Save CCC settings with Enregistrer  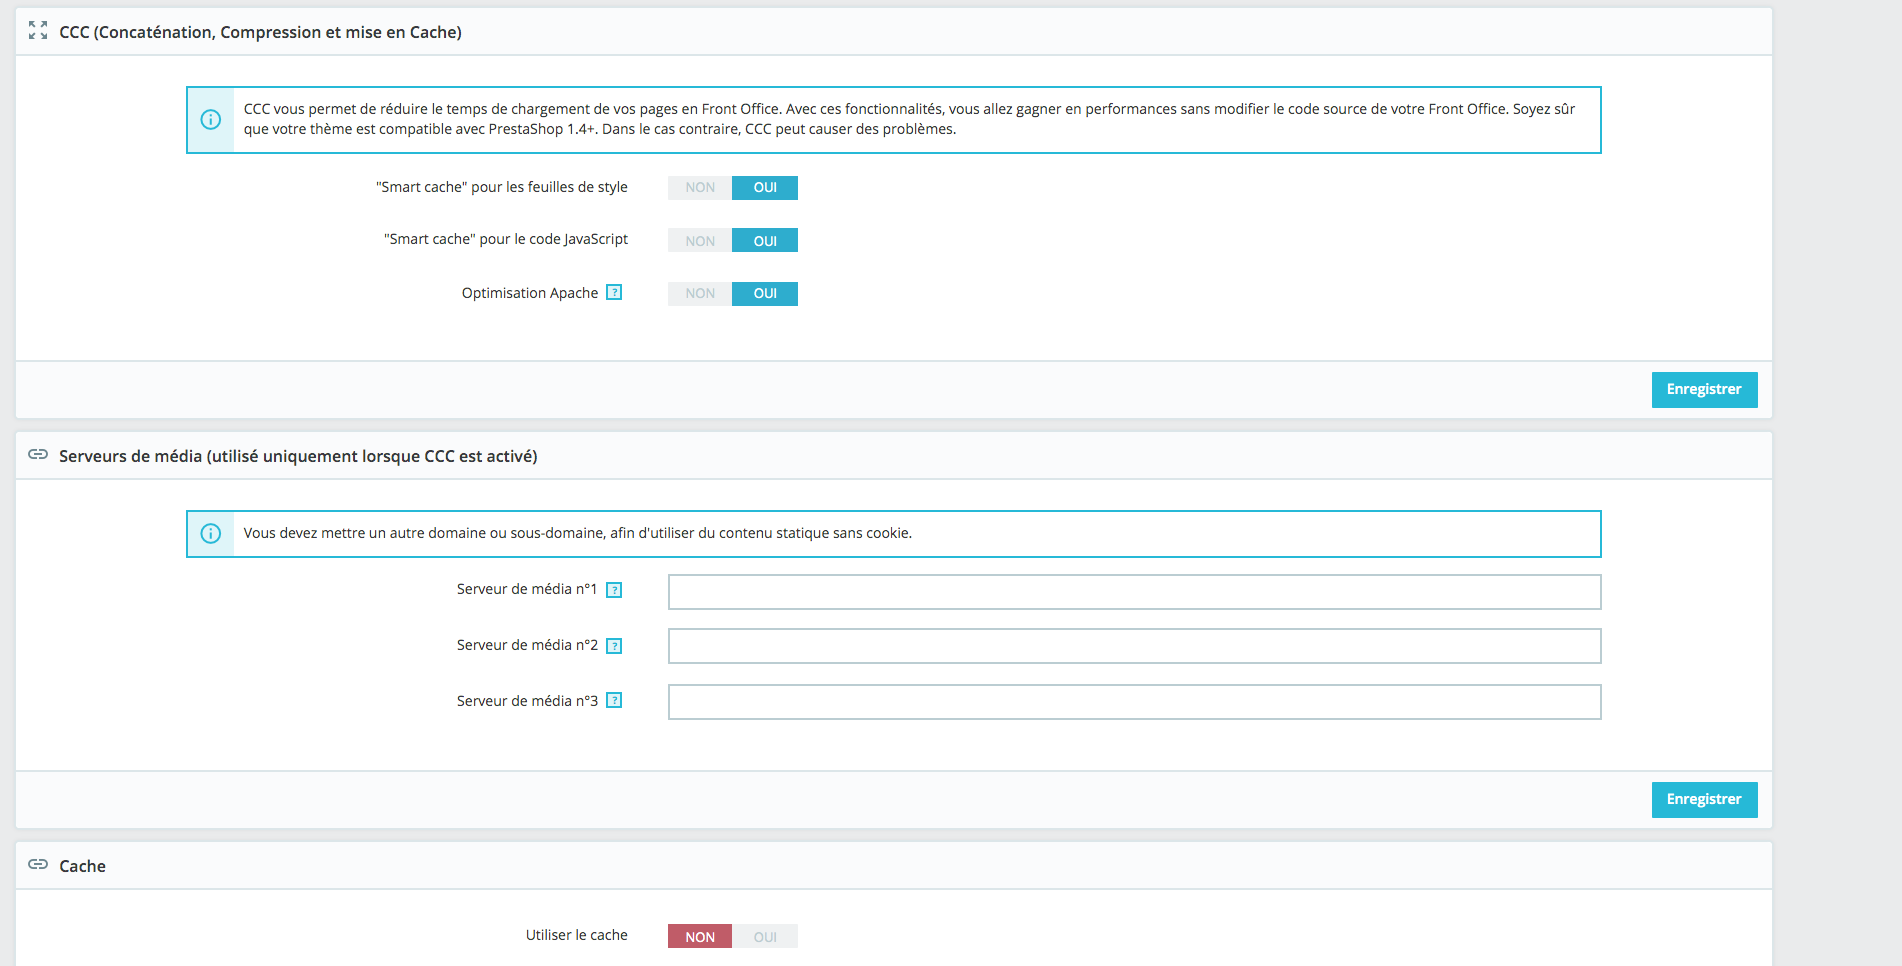(x=1704, y=390)
